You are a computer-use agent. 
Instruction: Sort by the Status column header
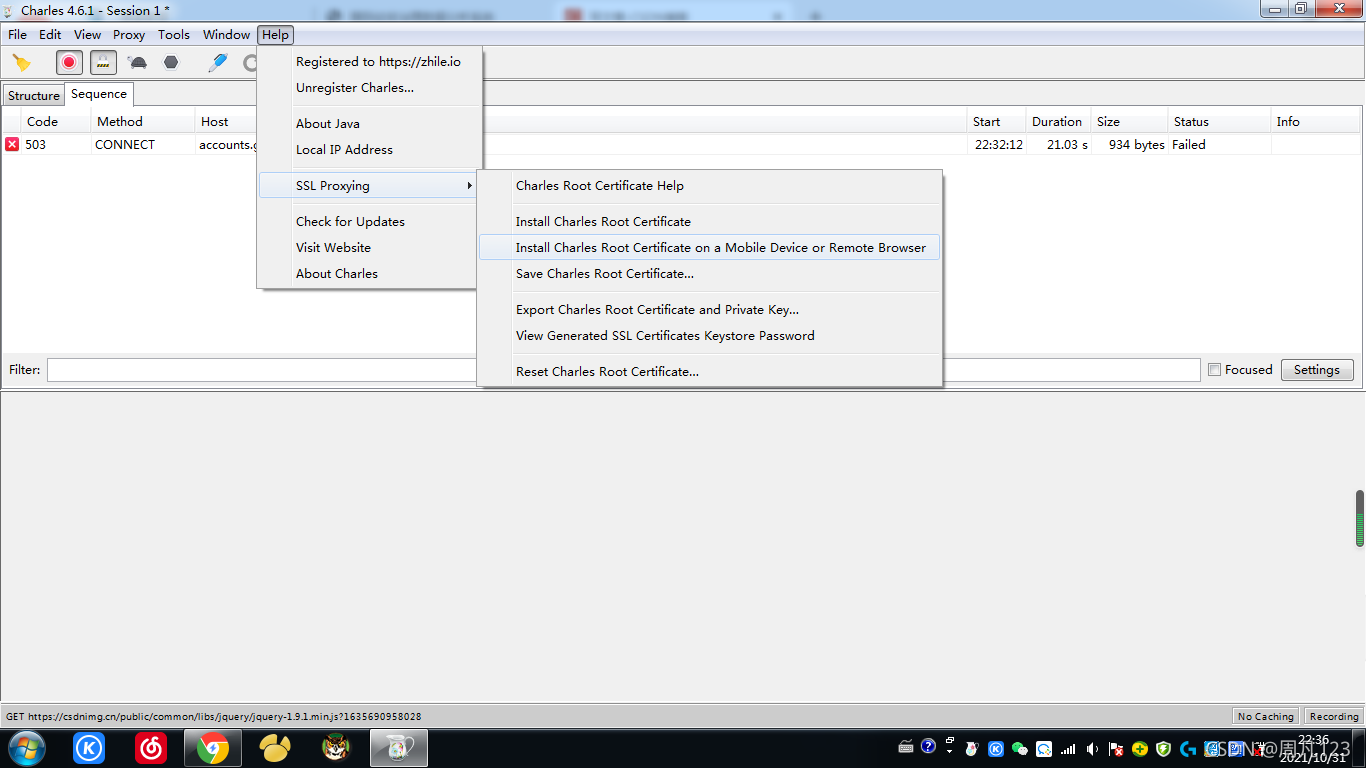(1220, 121)
